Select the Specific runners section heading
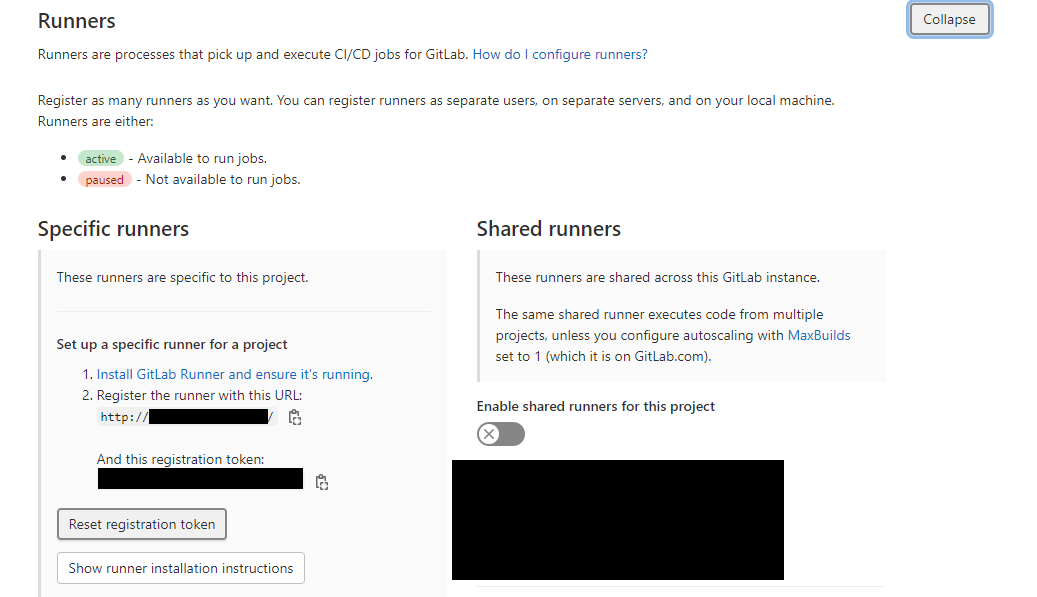 point(112,228)
